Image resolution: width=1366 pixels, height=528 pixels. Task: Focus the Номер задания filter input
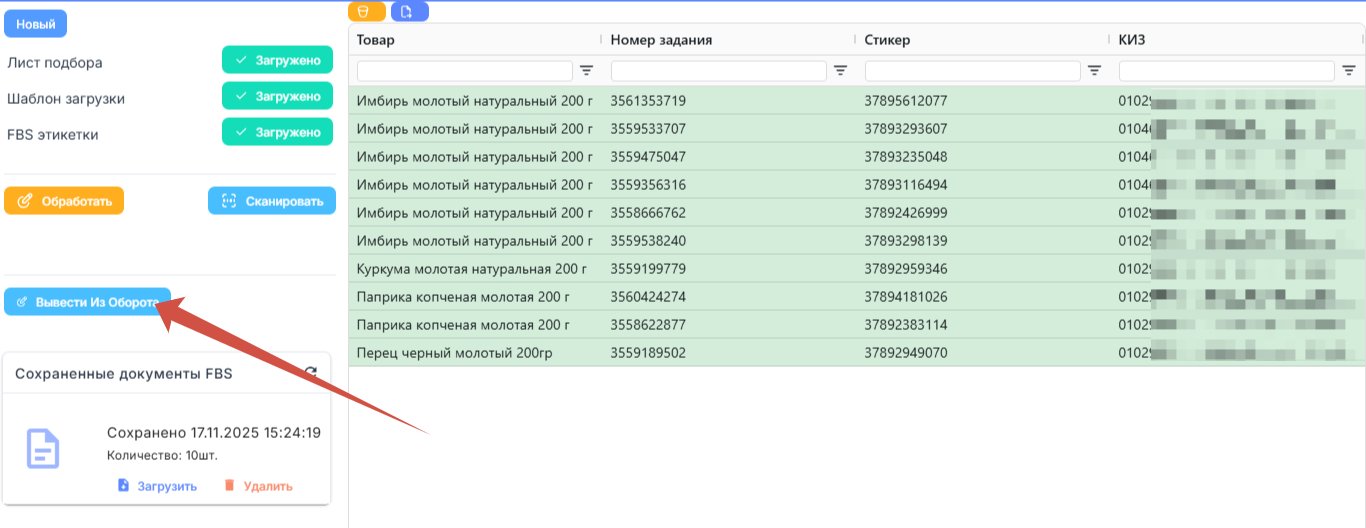[719, 71]
